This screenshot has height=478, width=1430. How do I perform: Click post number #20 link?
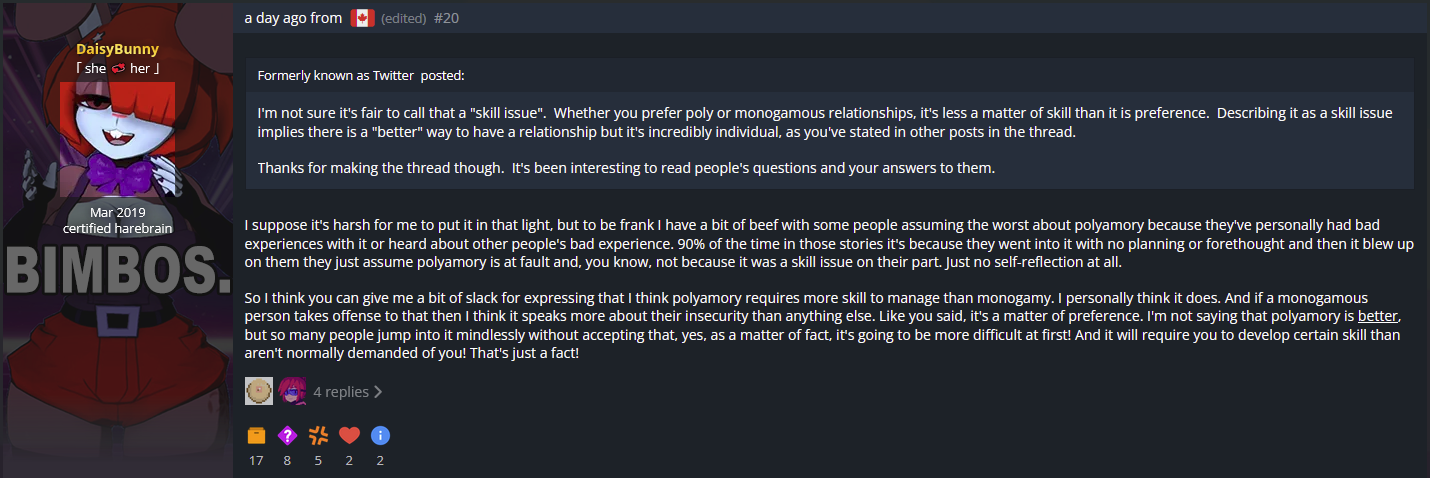tap(447, 18)
